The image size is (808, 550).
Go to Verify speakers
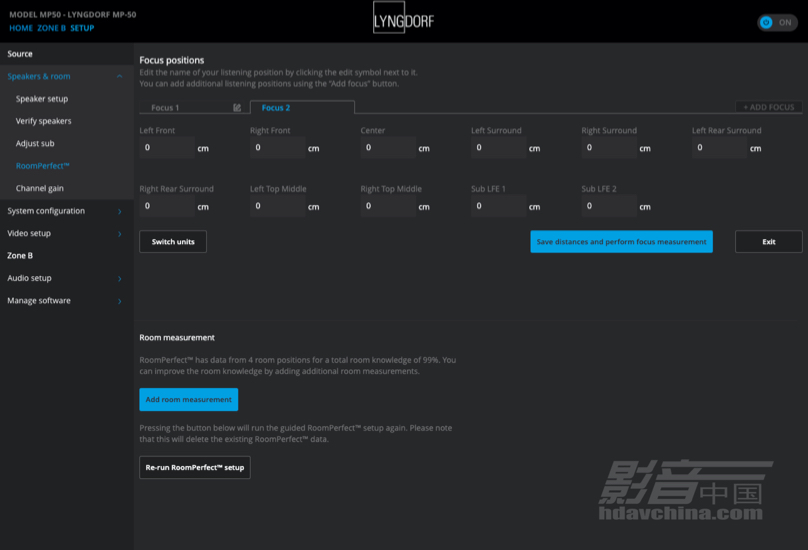point(43,121)
